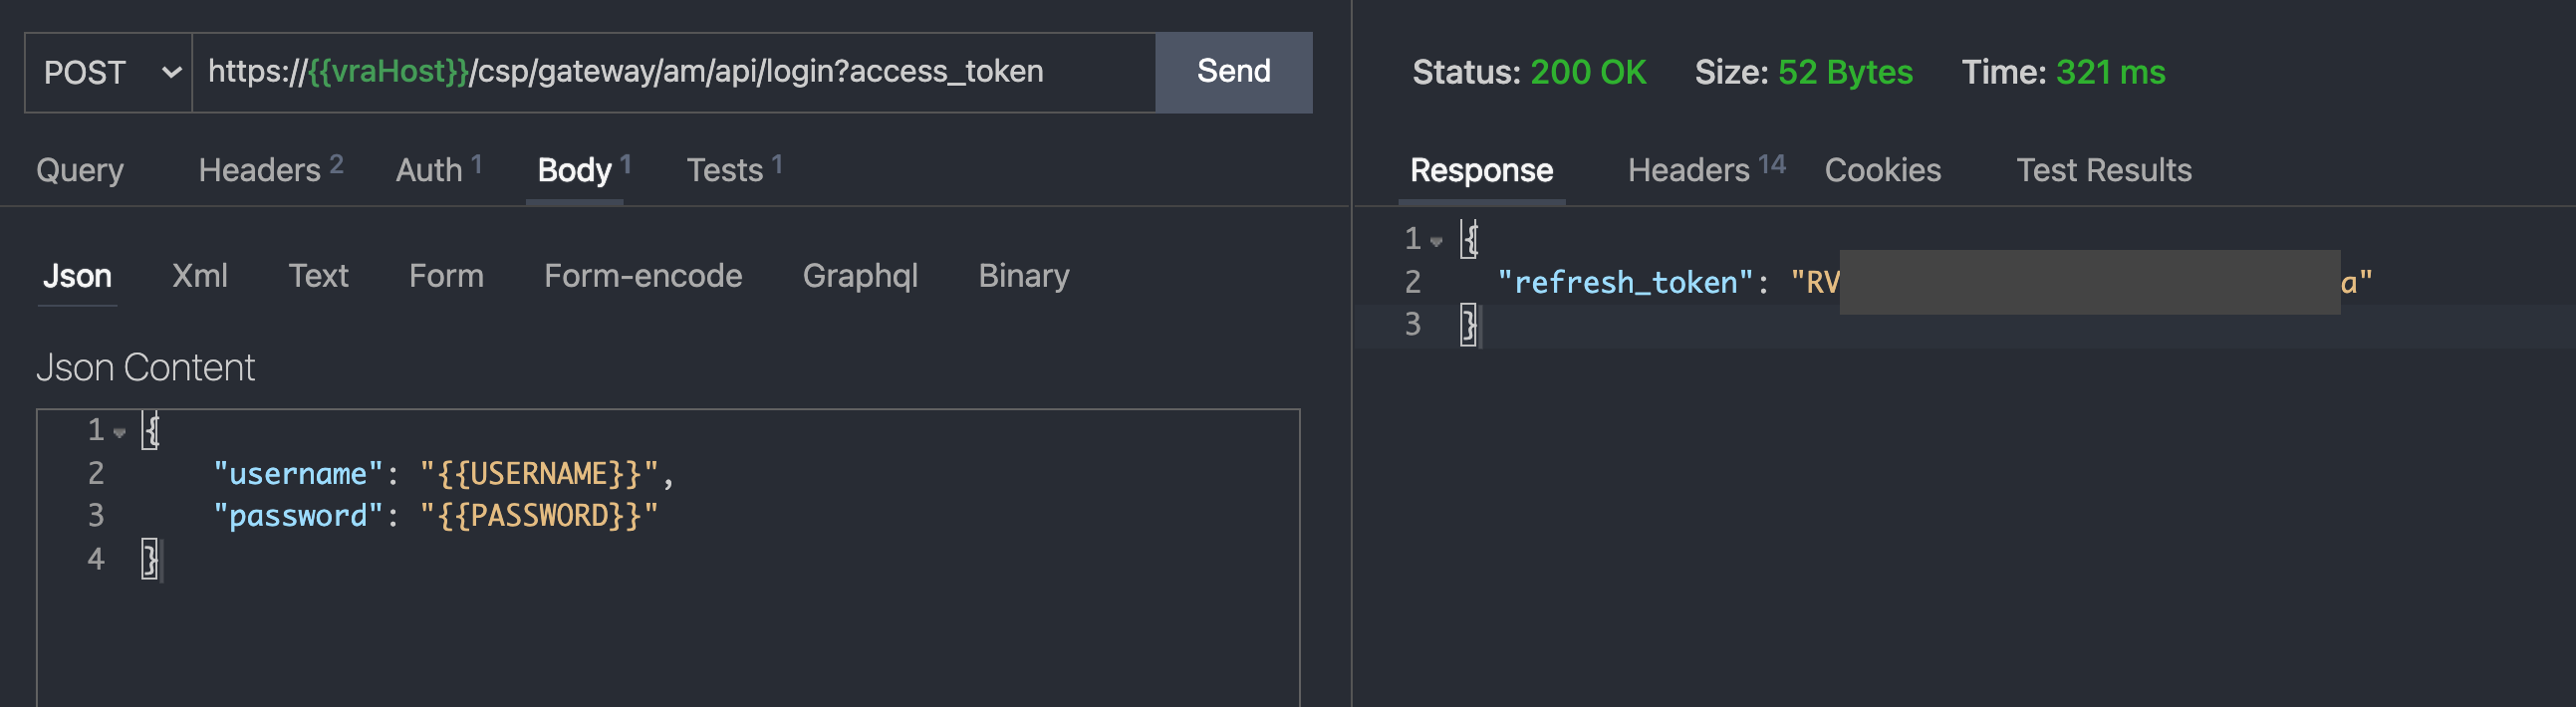View the response Headers tab showing 14 headers
This screenshot has height=707, width=2576.
coord(1692,169)
